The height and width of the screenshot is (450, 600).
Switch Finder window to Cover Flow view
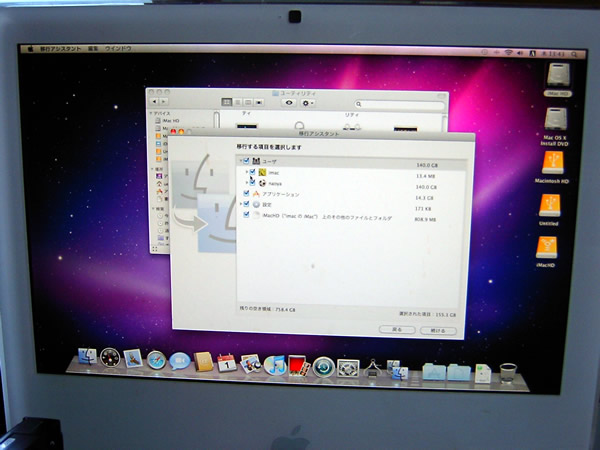click(x=259, y=103)
